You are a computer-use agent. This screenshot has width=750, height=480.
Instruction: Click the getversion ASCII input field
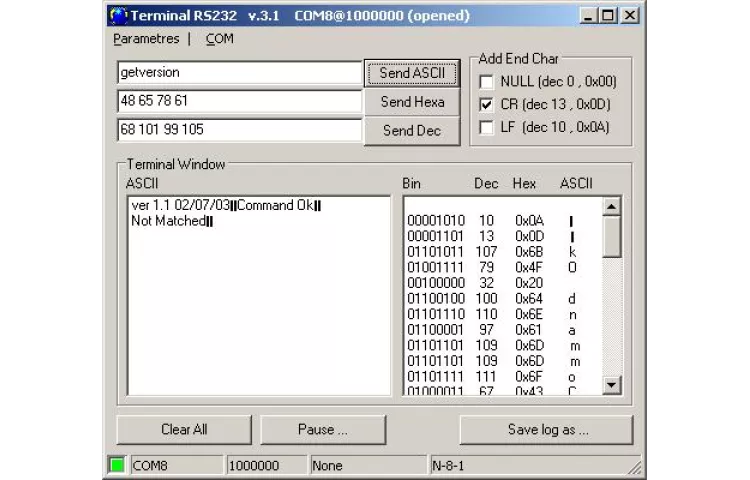point(238,73)
